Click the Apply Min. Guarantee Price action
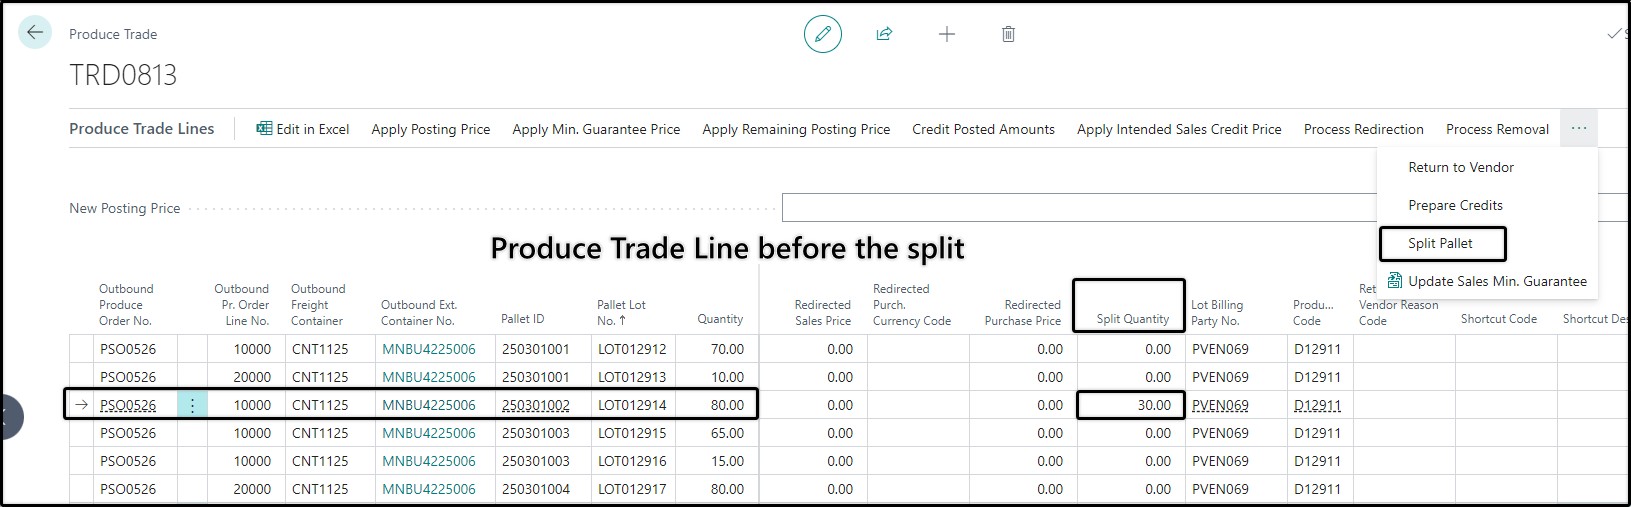1631x507 pixels. [x=596, y=129]
